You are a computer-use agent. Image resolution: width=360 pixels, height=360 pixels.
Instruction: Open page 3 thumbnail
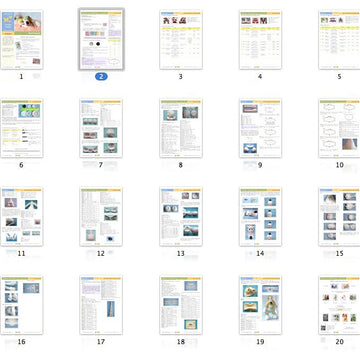coord(181,40)
